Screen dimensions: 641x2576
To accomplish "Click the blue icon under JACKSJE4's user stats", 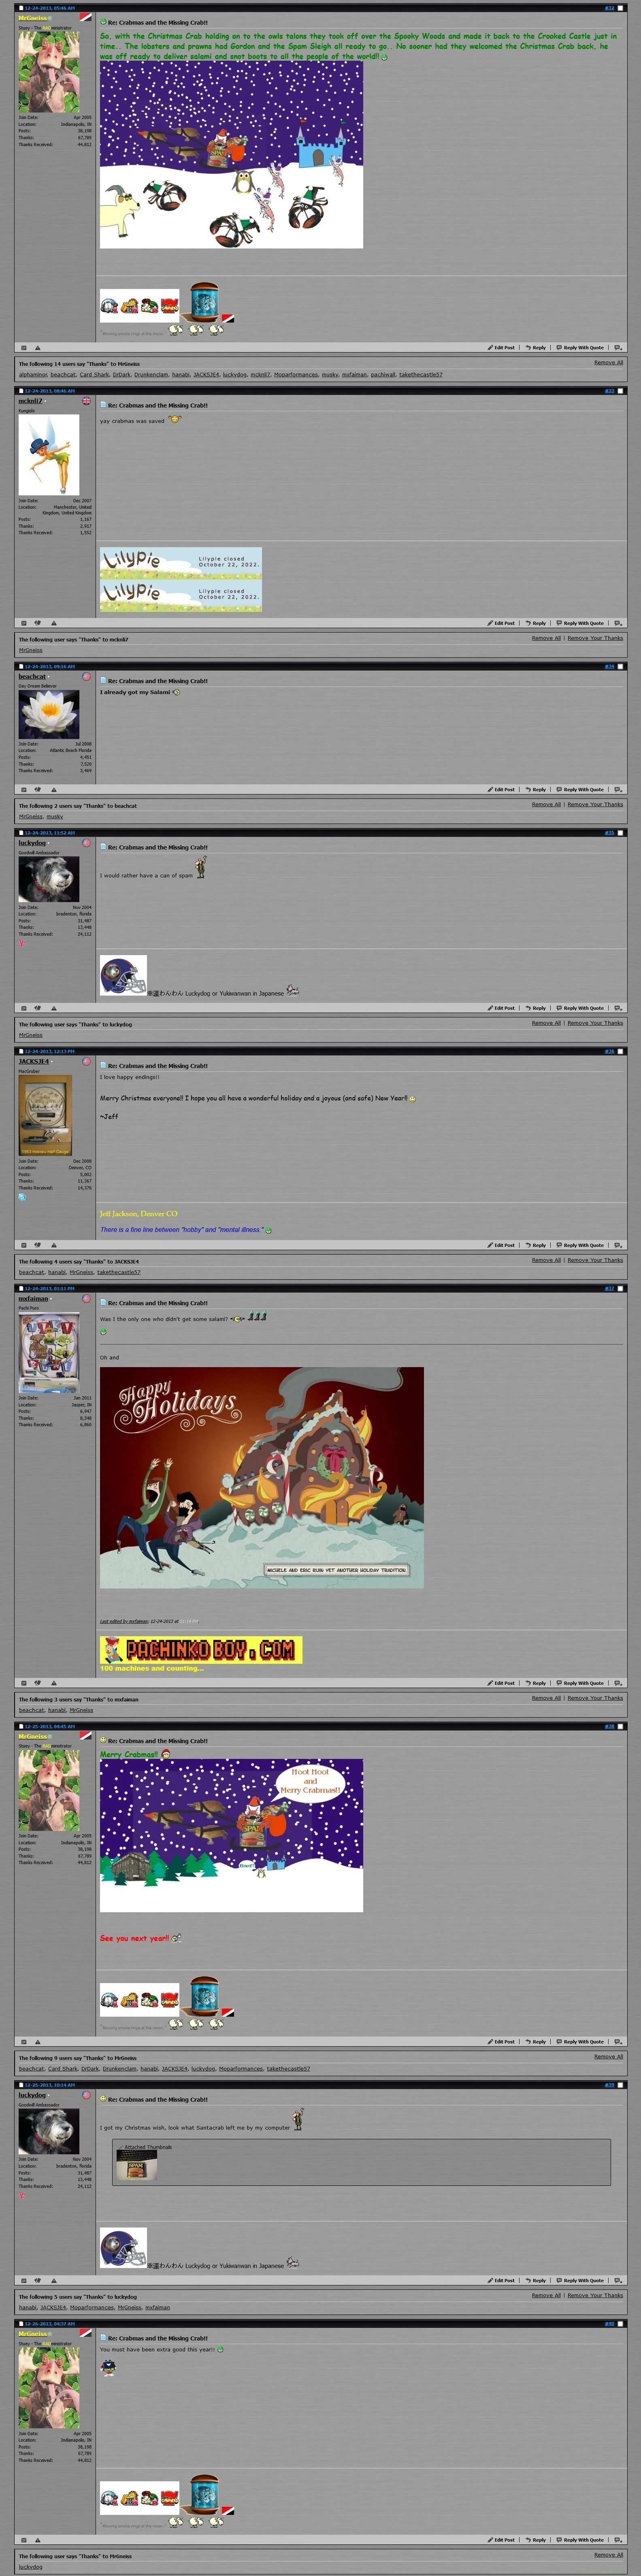I will 22,1197.
